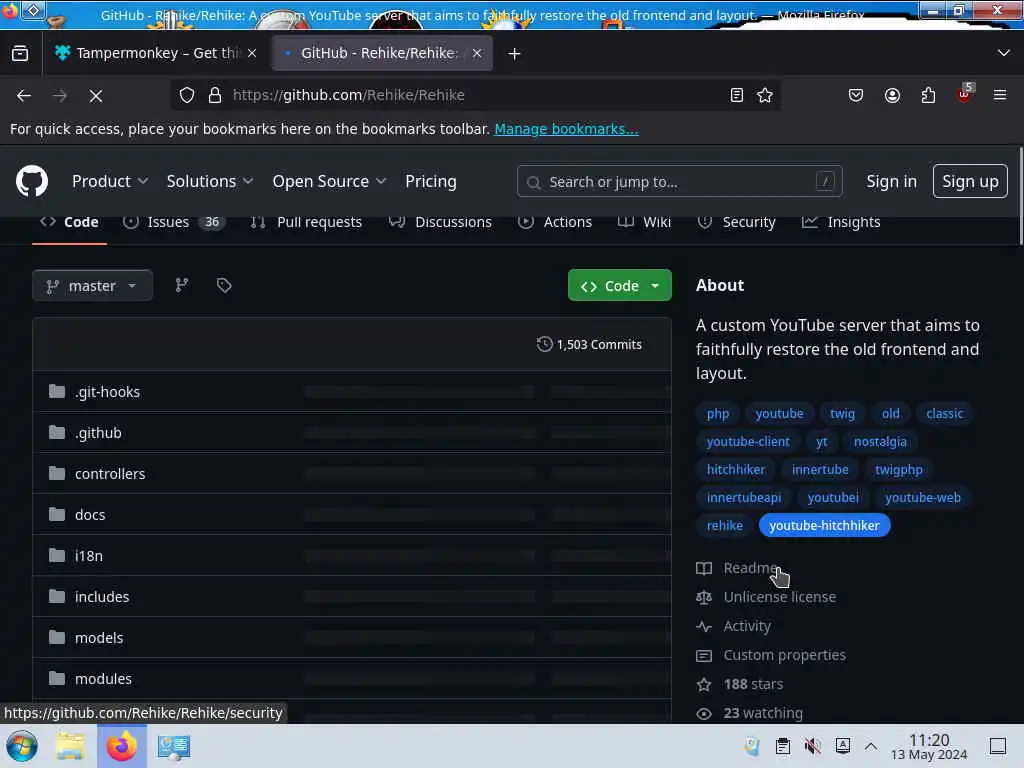Open the 1,503 Commits history
Screen dimensions: 1024x768
tap(589, 344)
